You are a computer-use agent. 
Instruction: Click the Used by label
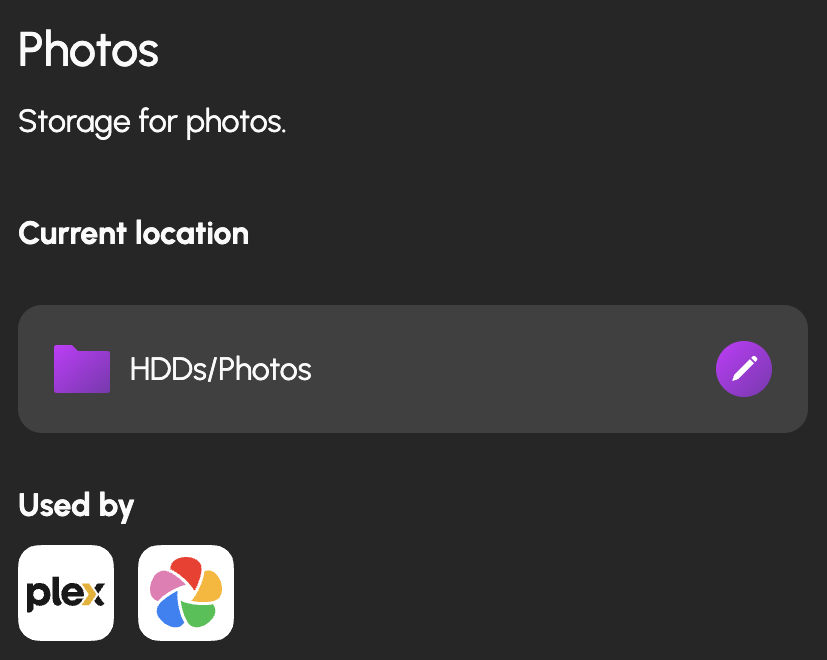pos(76,506)
